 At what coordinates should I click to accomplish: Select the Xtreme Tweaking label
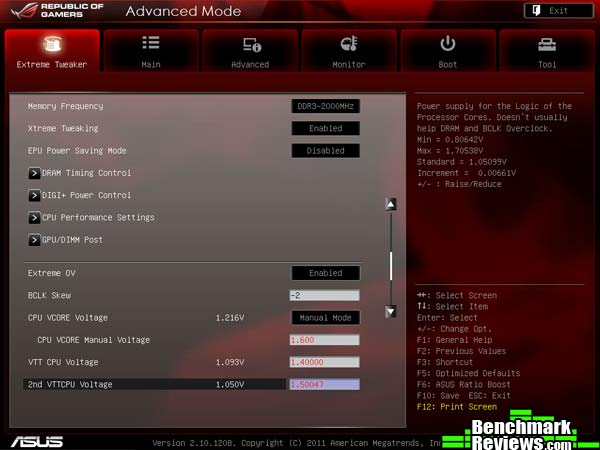(x=63, y=128)
